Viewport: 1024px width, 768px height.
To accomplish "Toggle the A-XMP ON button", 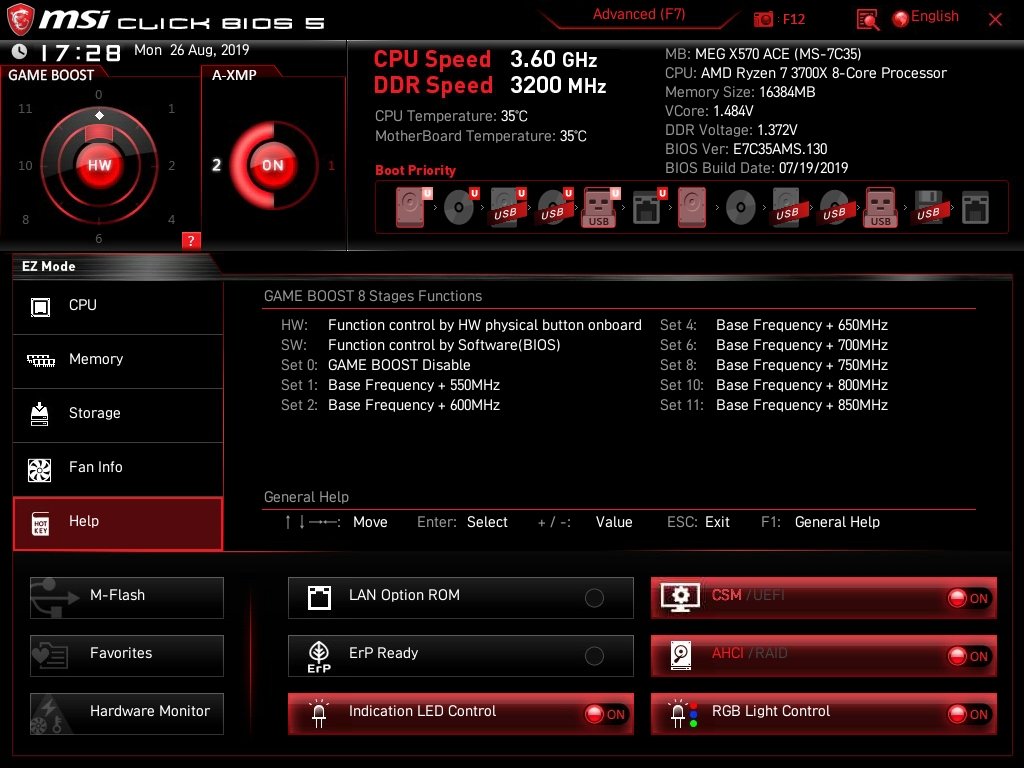I will coord(273,165).
